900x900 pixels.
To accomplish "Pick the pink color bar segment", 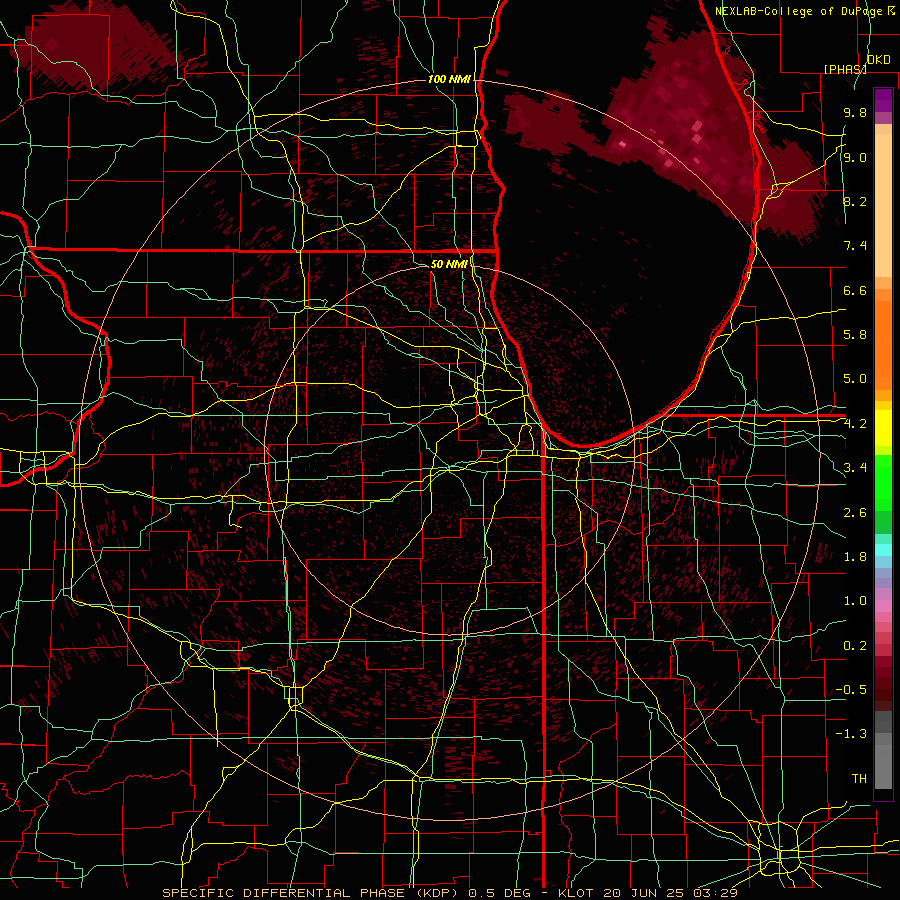I will (x=883, y=605).
